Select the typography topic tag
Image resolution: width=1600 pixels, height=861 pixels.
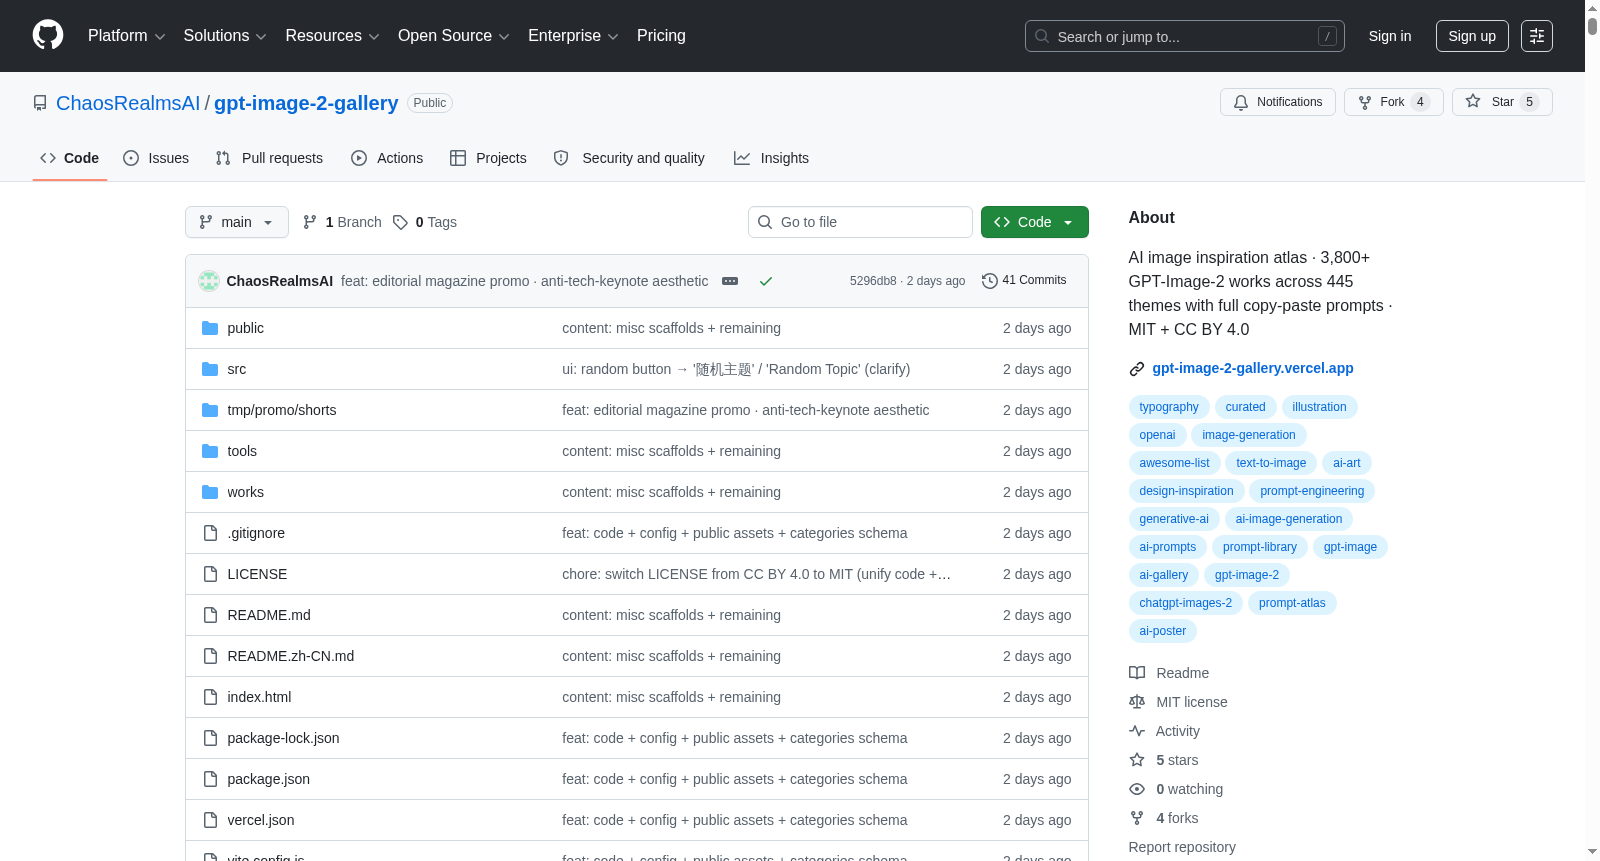pyautogui.click(x=1169, y=407)
